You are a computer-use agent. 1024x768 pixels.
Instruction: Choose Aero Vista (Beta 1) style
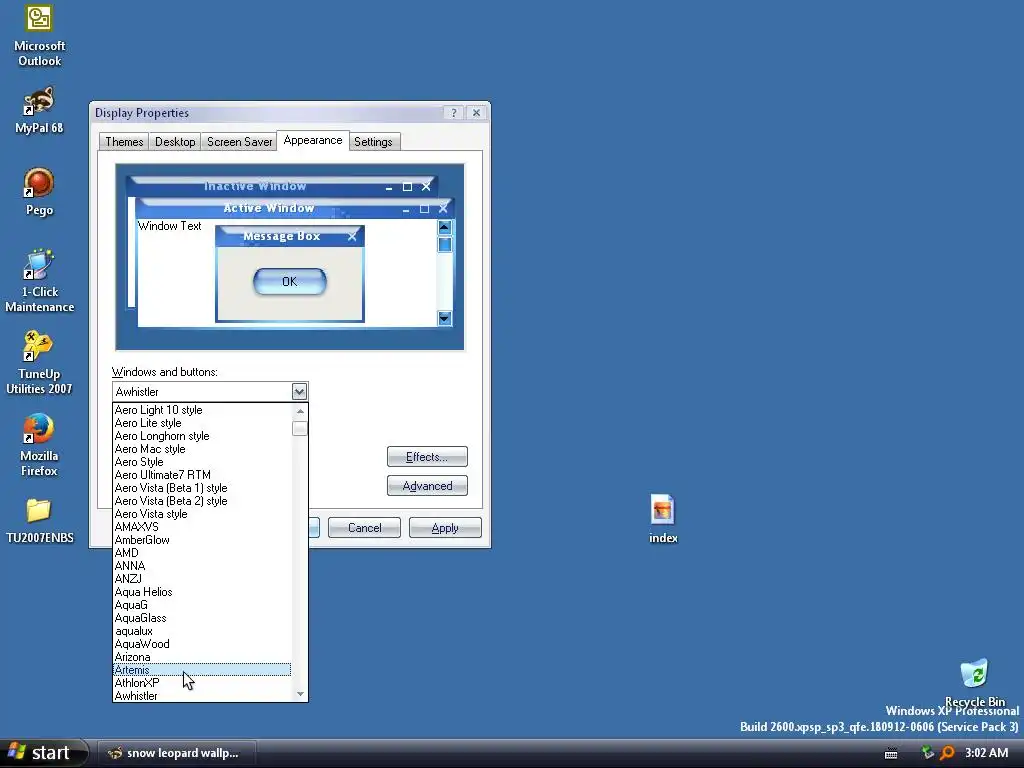[x=202, y=488]
